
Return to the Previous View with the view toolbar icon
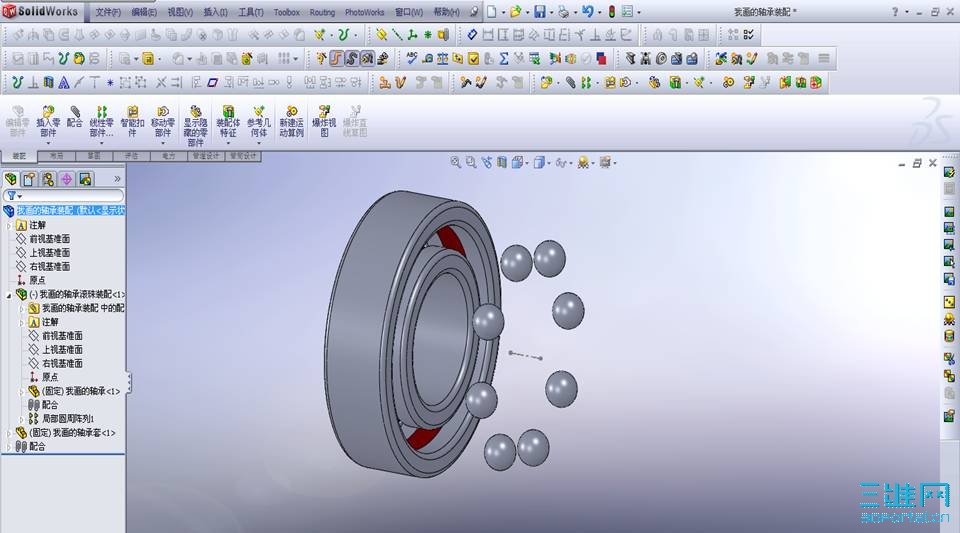click(487, 162)
